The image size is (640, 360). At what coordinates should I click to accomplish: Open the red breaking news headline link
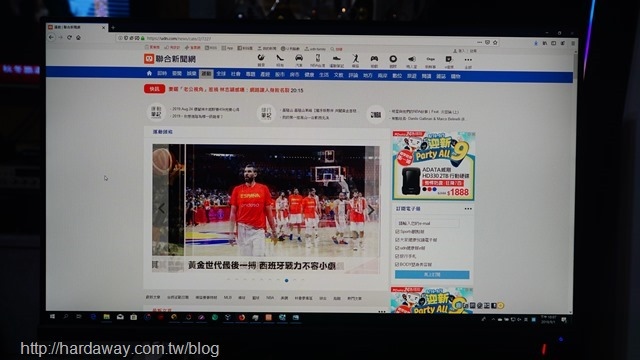[x=229, y=89]
